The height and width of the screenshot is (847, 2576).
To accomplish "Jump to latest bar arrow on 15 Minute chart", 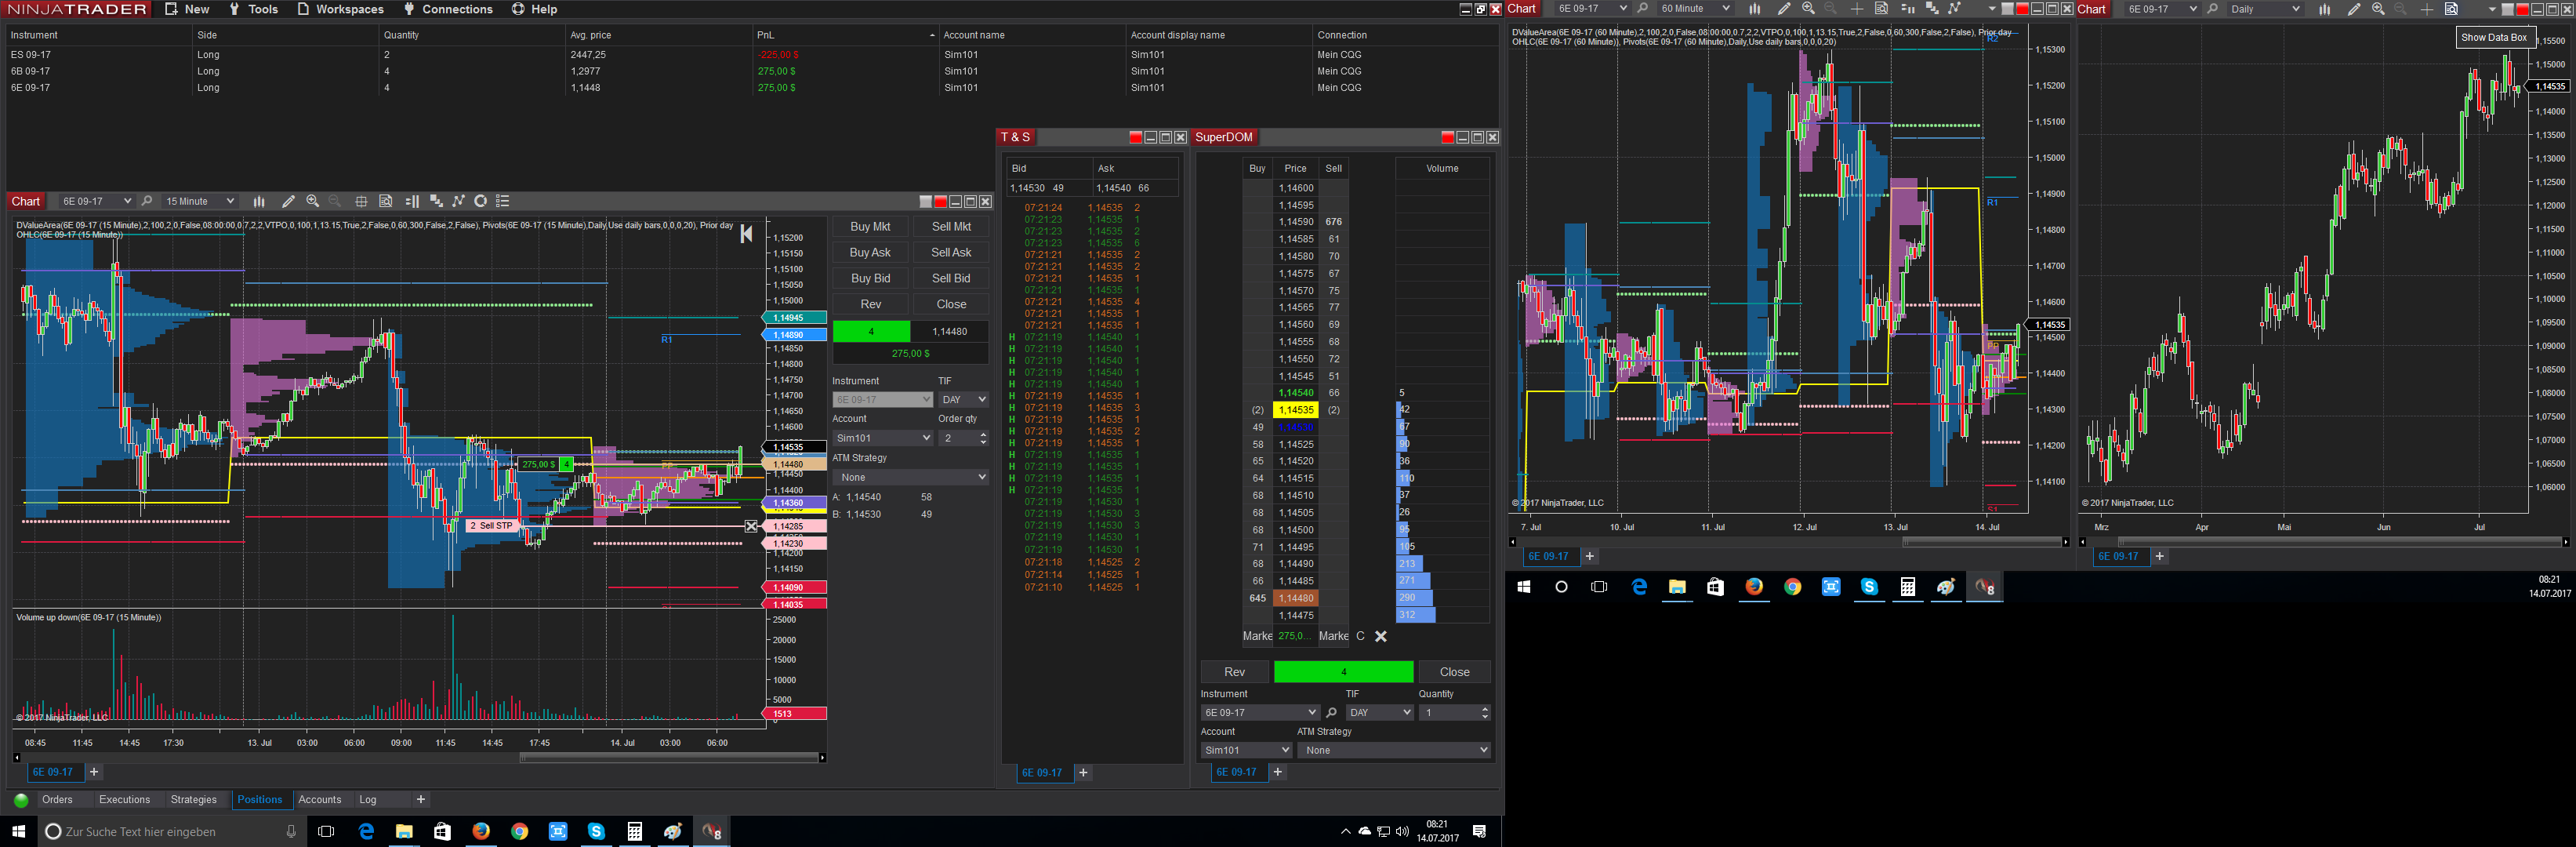I will pos(746,234).
